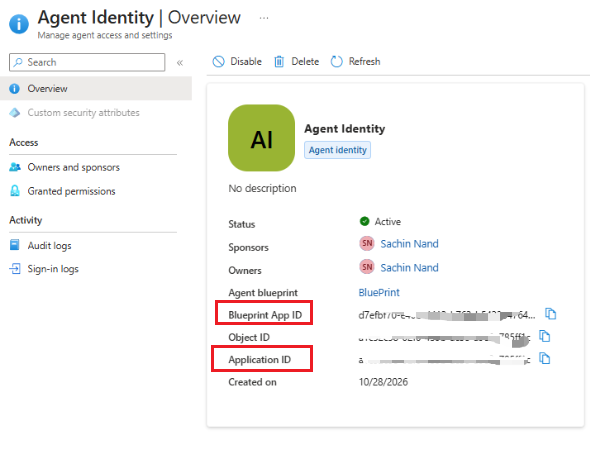This screenshot has height=453, width=590.
Task: Refresh the overview page
Action: tap(356, 61)
